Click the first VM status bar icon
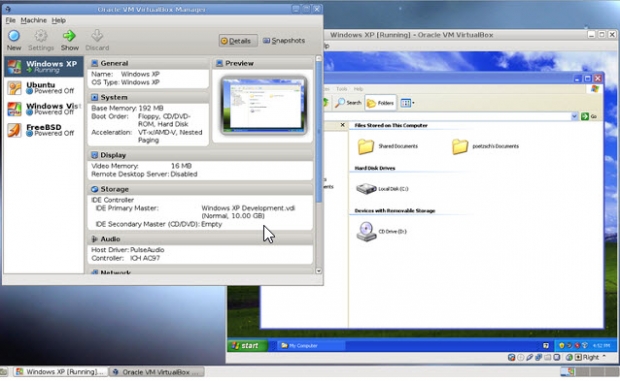The width and height of the screenshot is (620, 381). 511,357
